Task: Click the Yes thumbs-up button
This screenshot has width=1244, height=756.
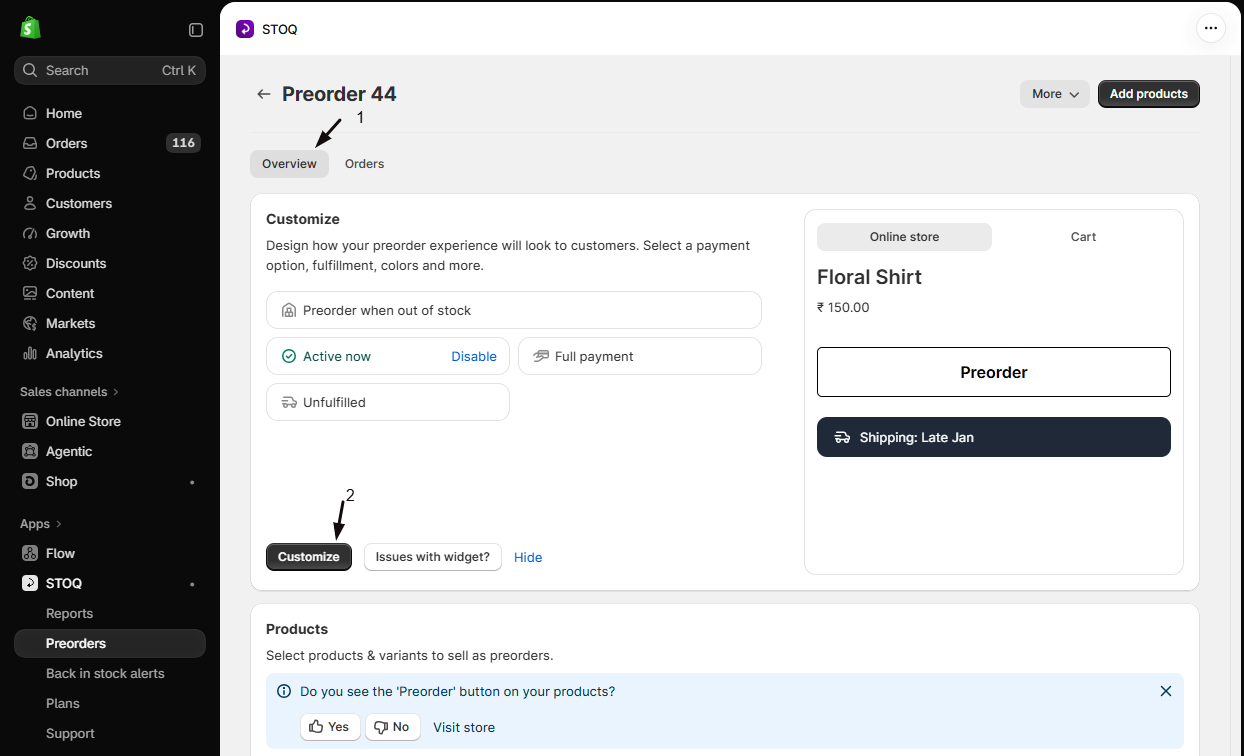Action: tap(330, 727)
